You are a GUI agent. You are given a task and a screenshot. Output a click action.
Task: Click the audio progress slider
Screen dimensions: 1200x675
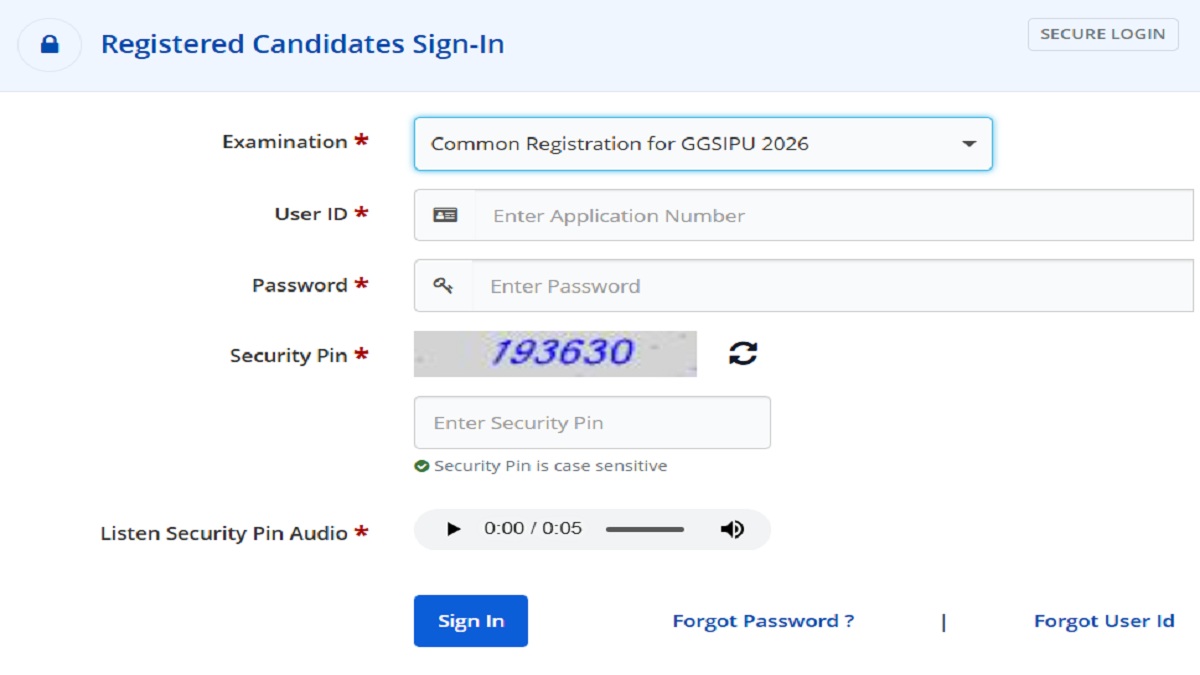pyautogui.click(x=645, y=529)
